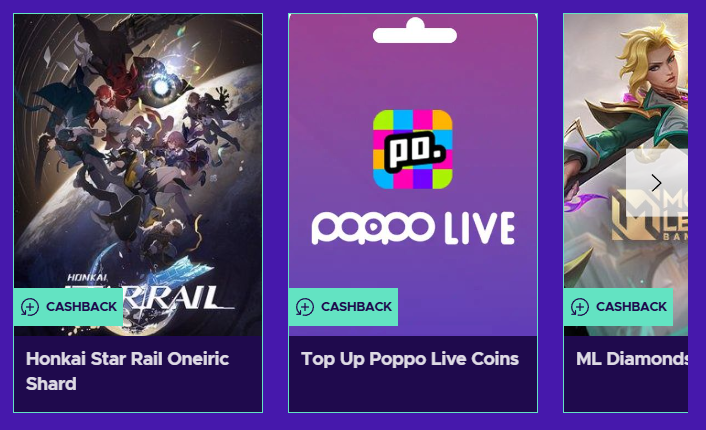Screen dimensions: 706x430
Task: Click the next arrow on the carousel
Action: point(656,183)
